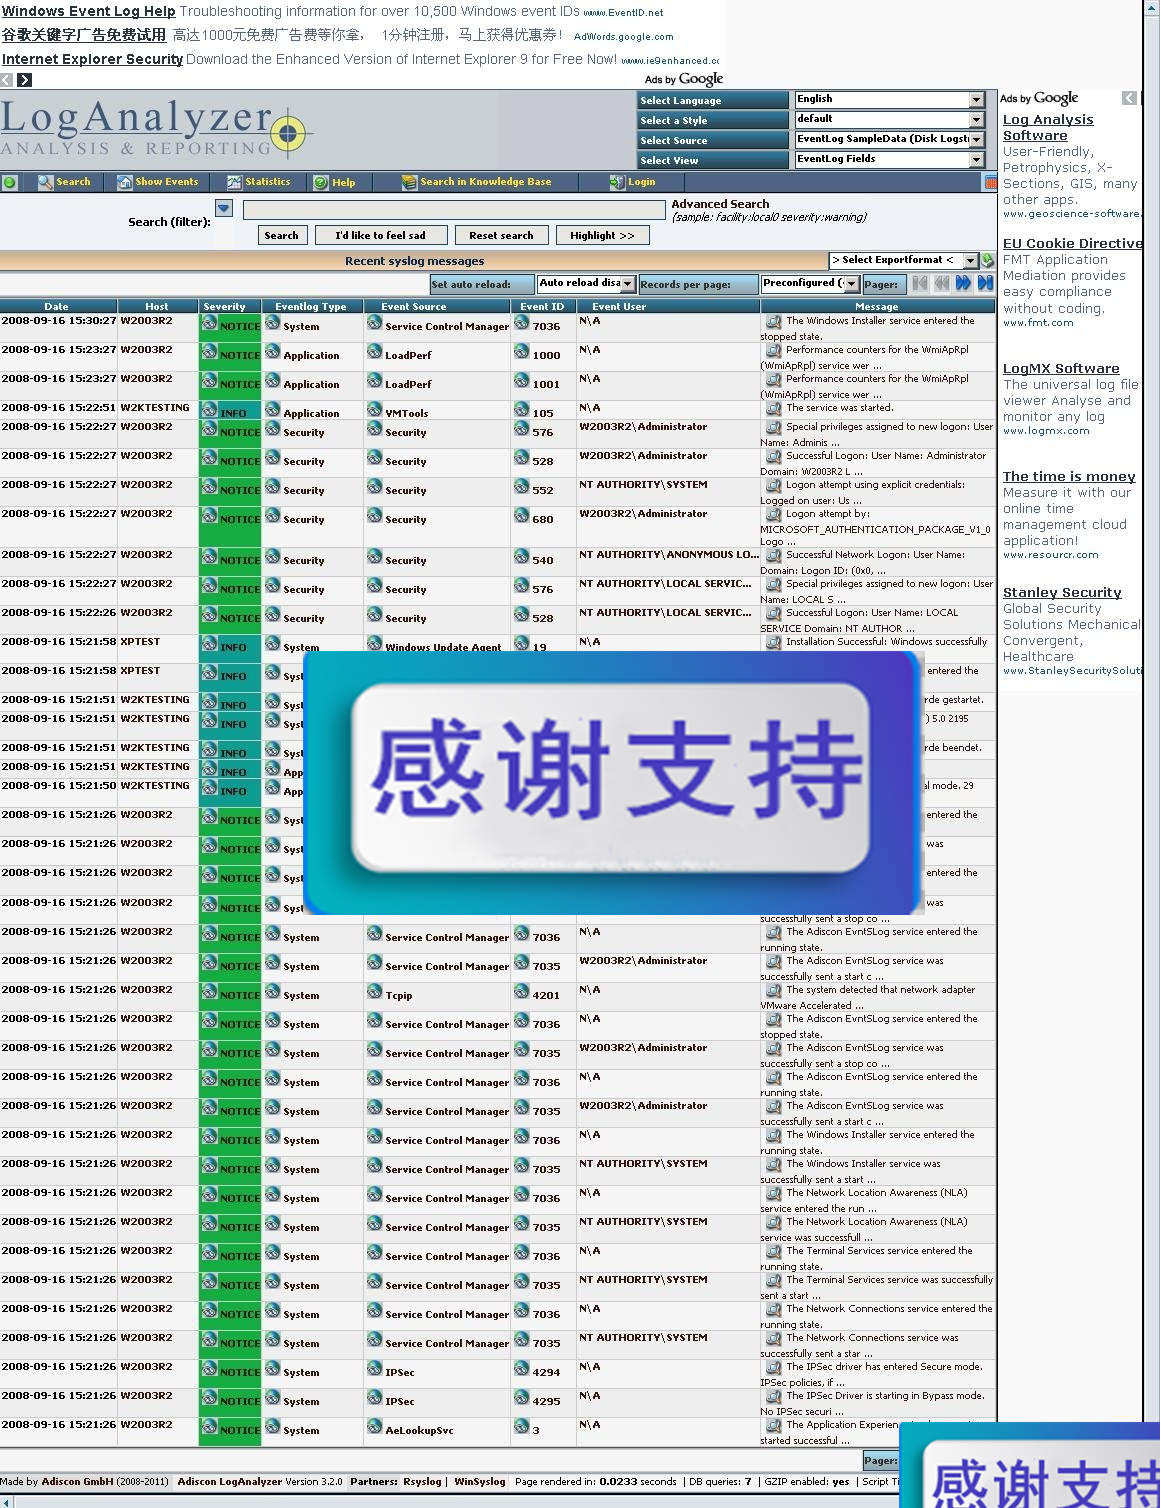Open the Select Exportformat dropdown
The width and height of the screenshot is (1160, 1508).
[x=903, y=260]
